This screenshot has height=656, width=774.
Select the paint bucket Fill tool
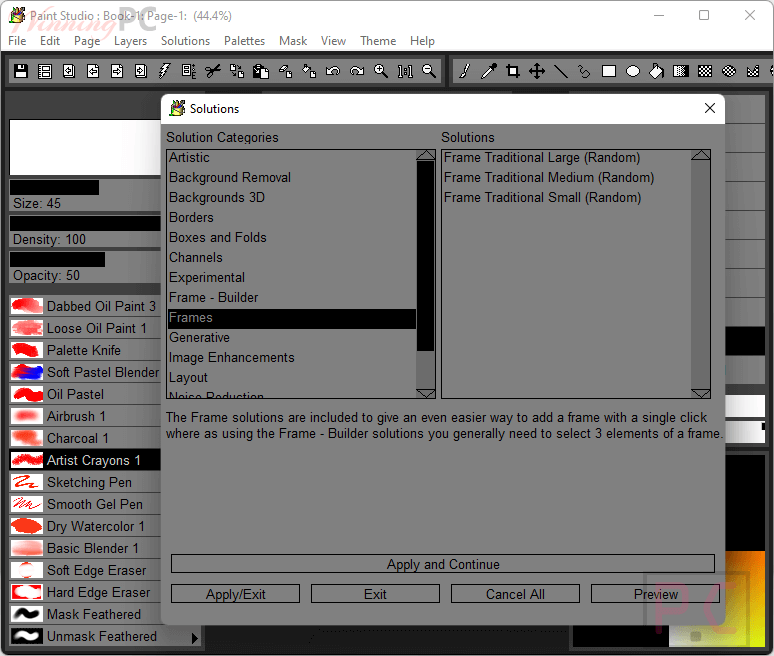pyautogui.click(x=657, y=72)
